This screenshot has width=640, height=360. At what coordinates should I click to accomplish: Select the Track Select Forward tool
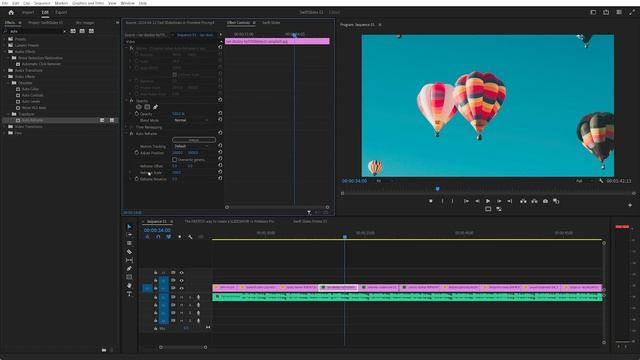tap(129, 235)
